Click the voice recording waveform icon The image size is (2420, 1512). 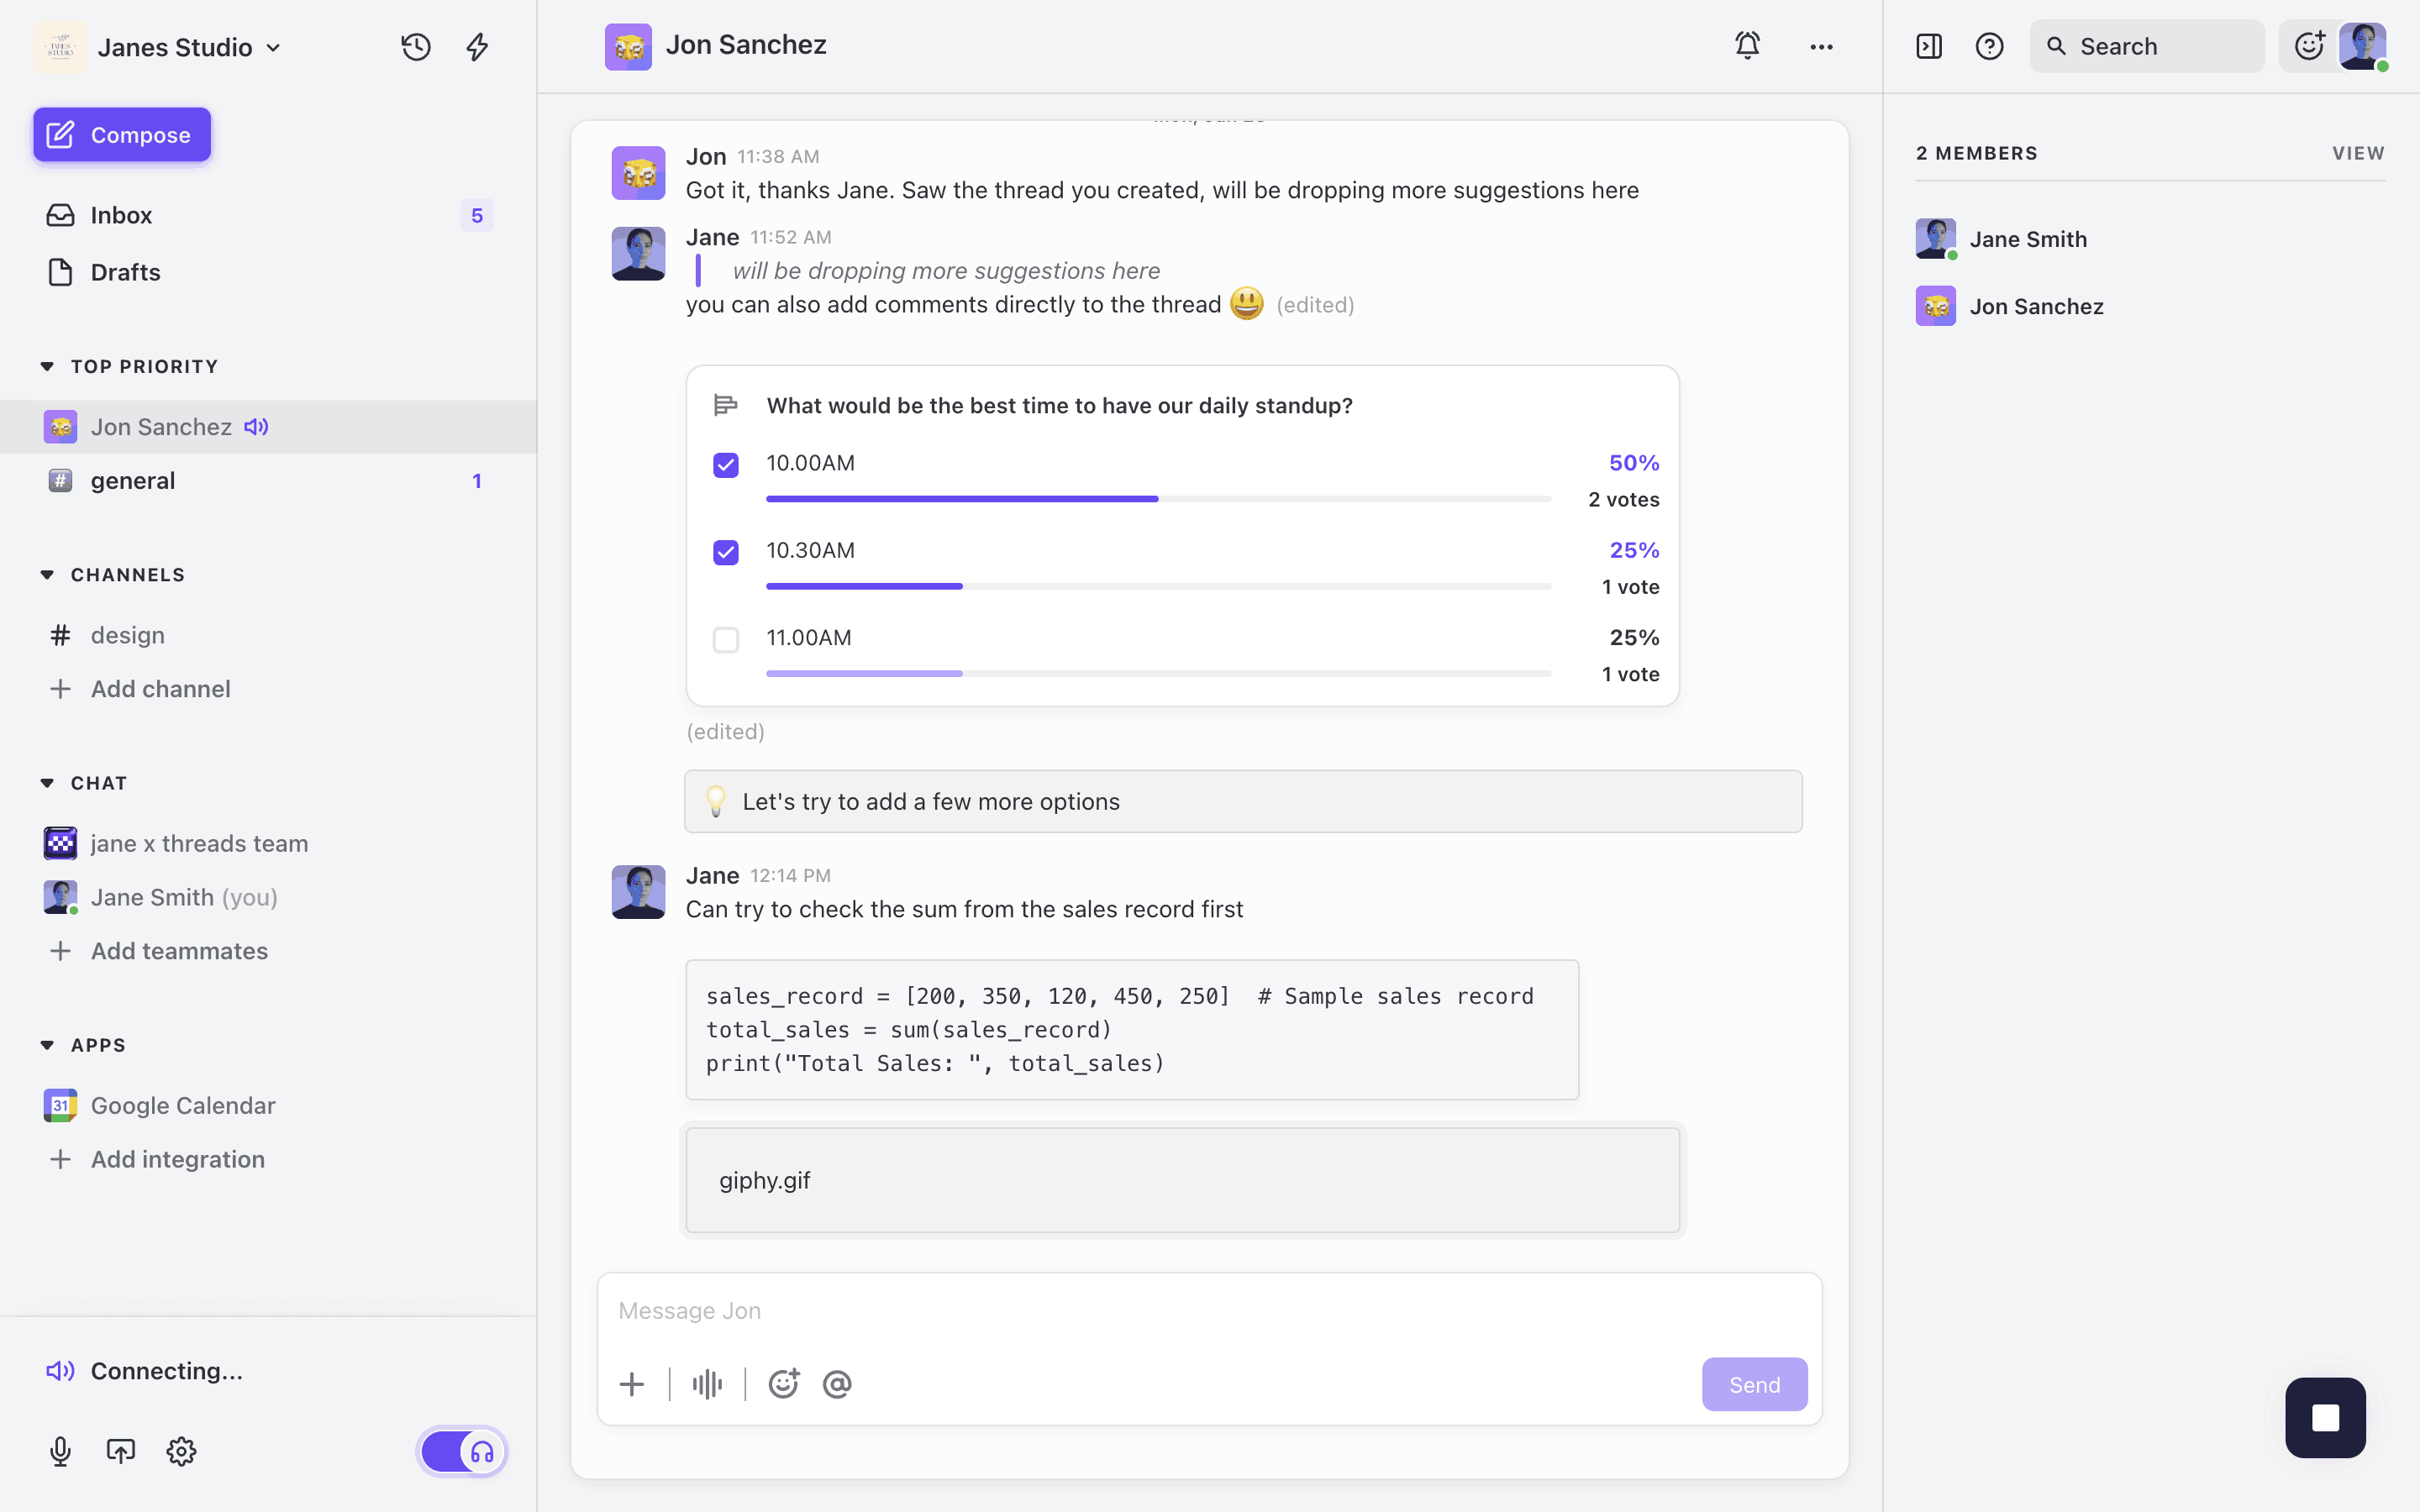[x=707, y=1384]
